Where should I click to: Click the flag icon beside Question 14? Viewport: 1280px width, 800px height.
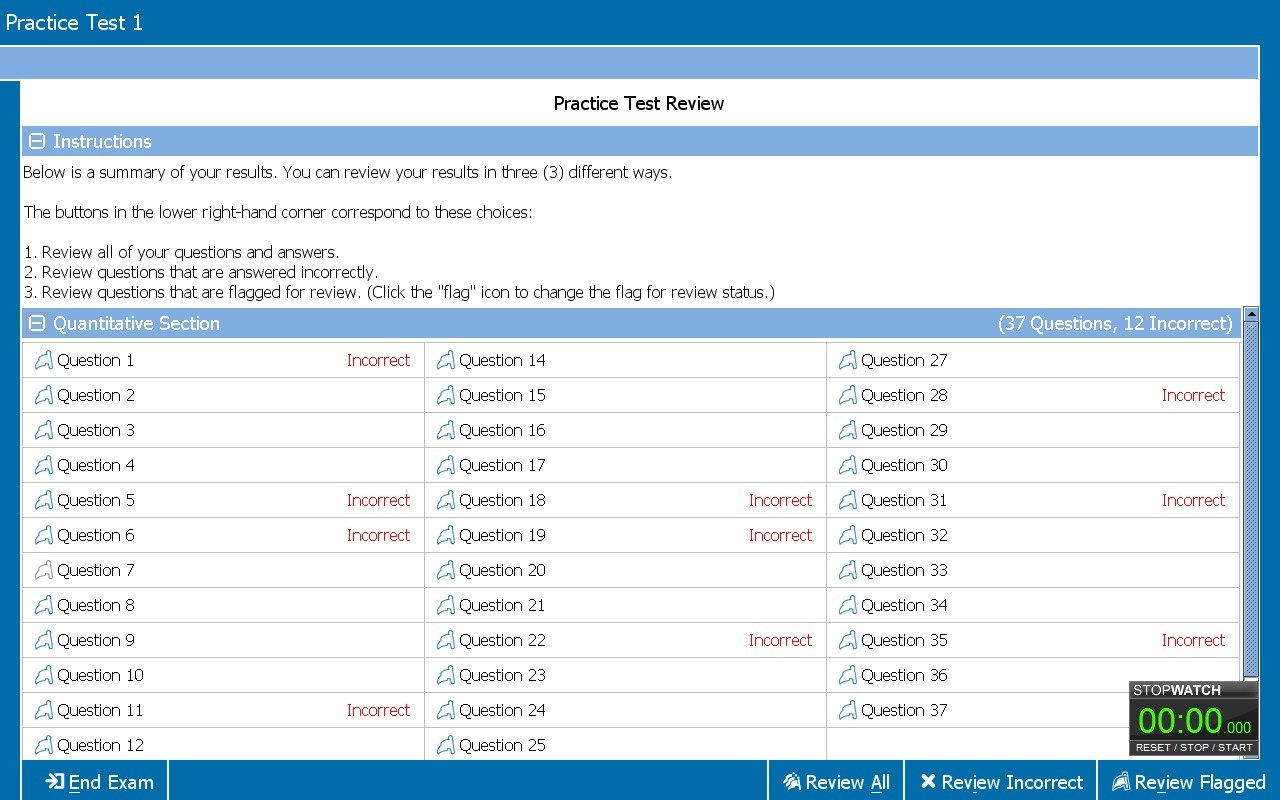(445, 360)
